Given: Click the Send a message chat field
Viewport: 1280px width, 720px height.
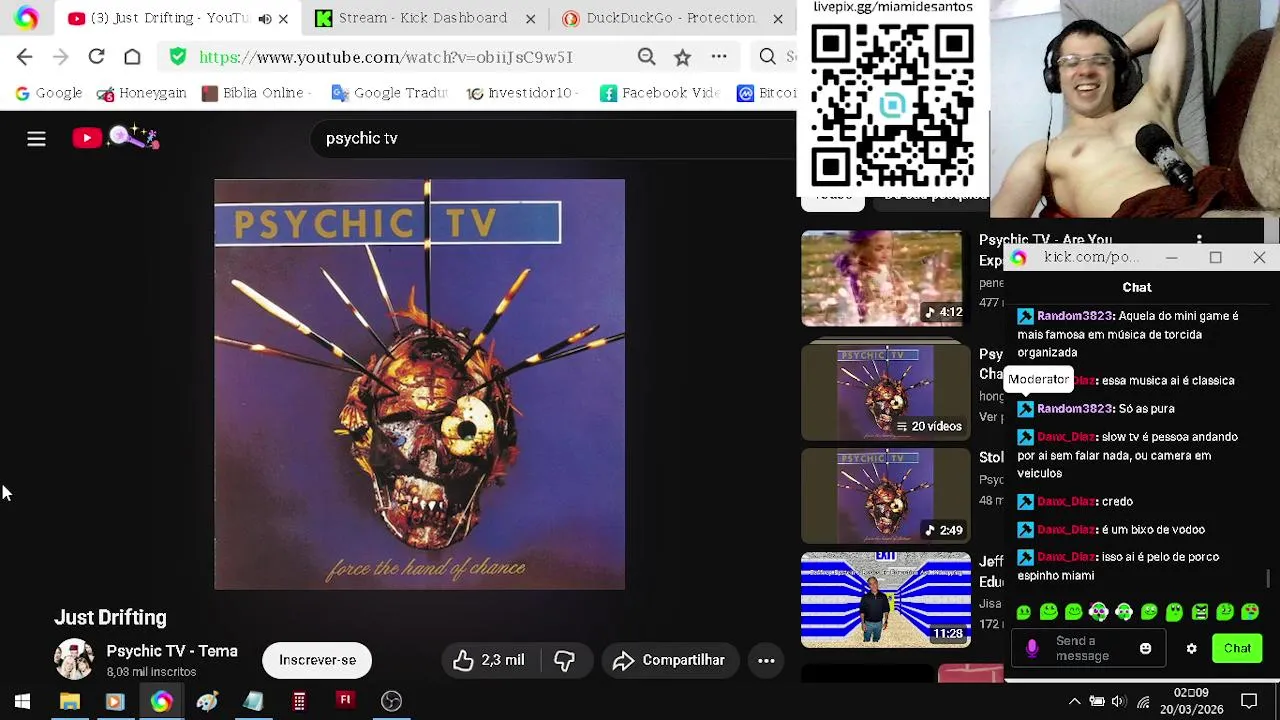Looking at the screenshot, I should pyautogui.click(x=1090, y=648).
